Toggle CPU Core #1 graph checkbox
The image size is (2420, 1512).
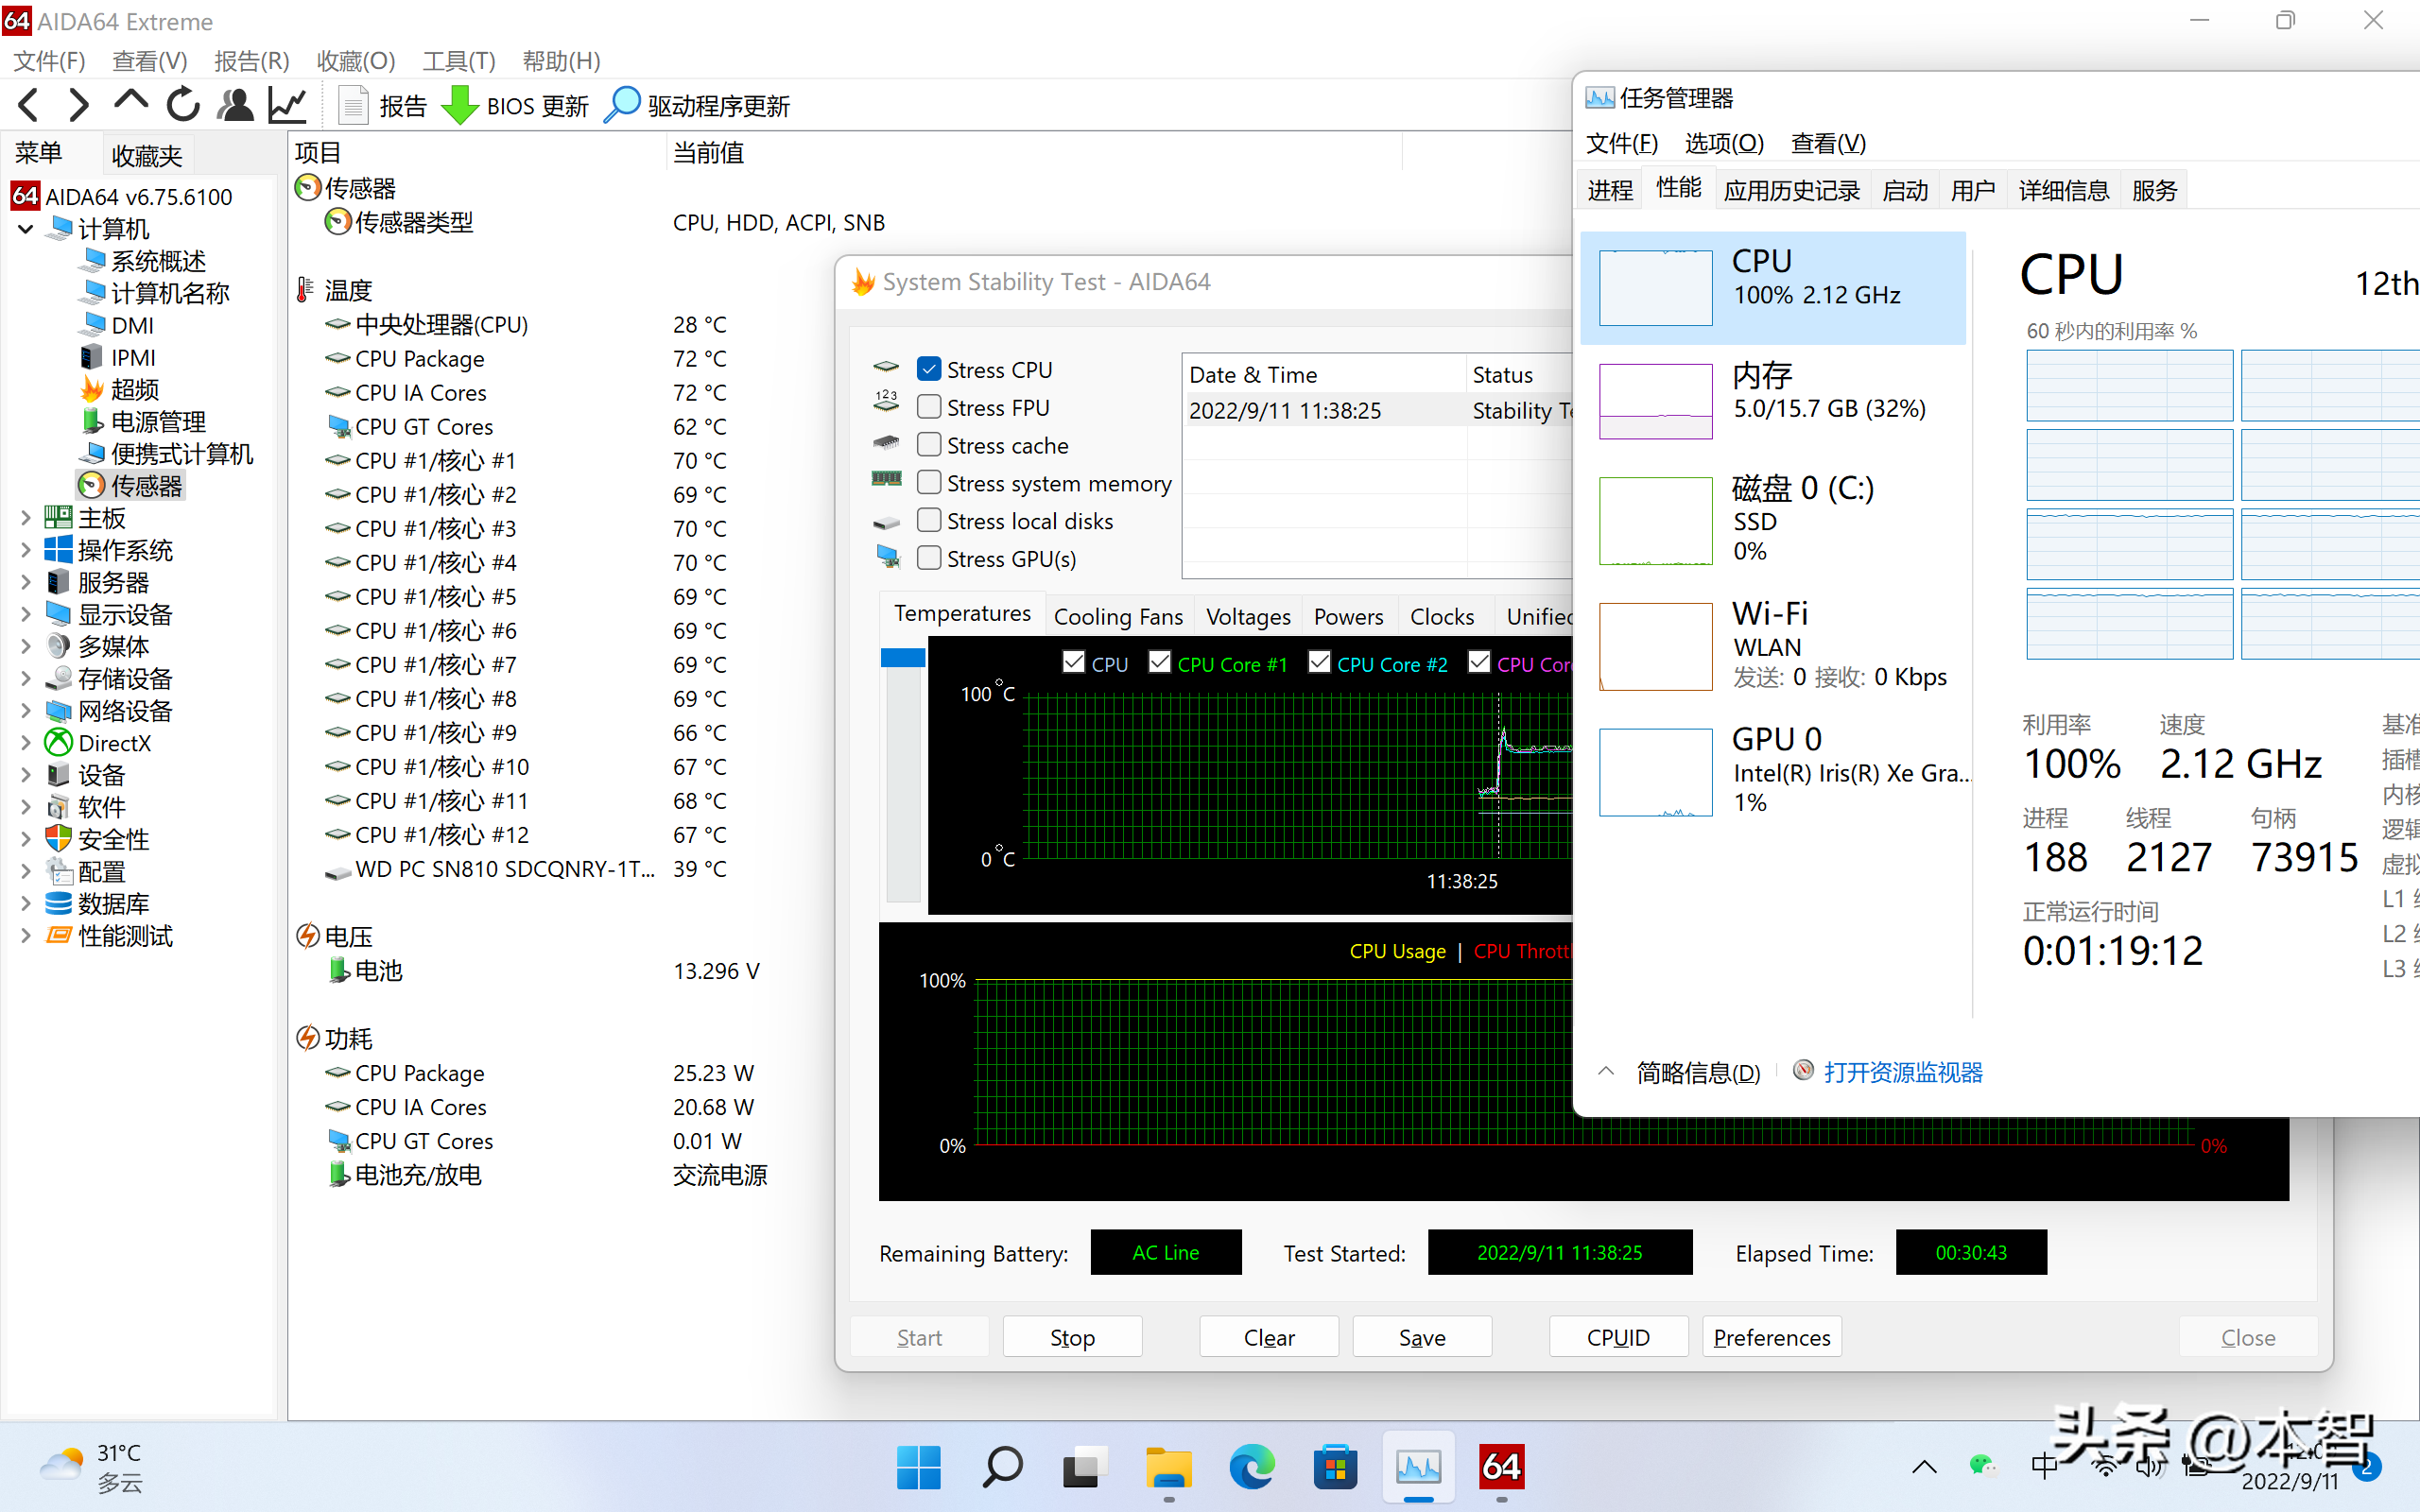[1160, 662]
